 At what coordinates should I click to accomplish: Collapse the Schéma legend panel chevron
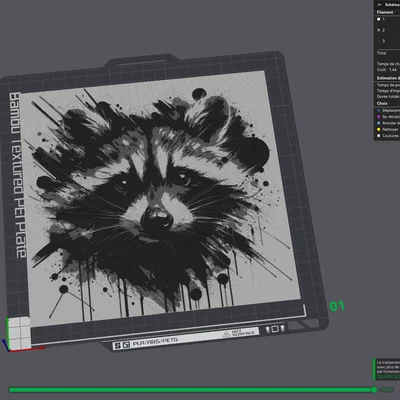[379, 5]
